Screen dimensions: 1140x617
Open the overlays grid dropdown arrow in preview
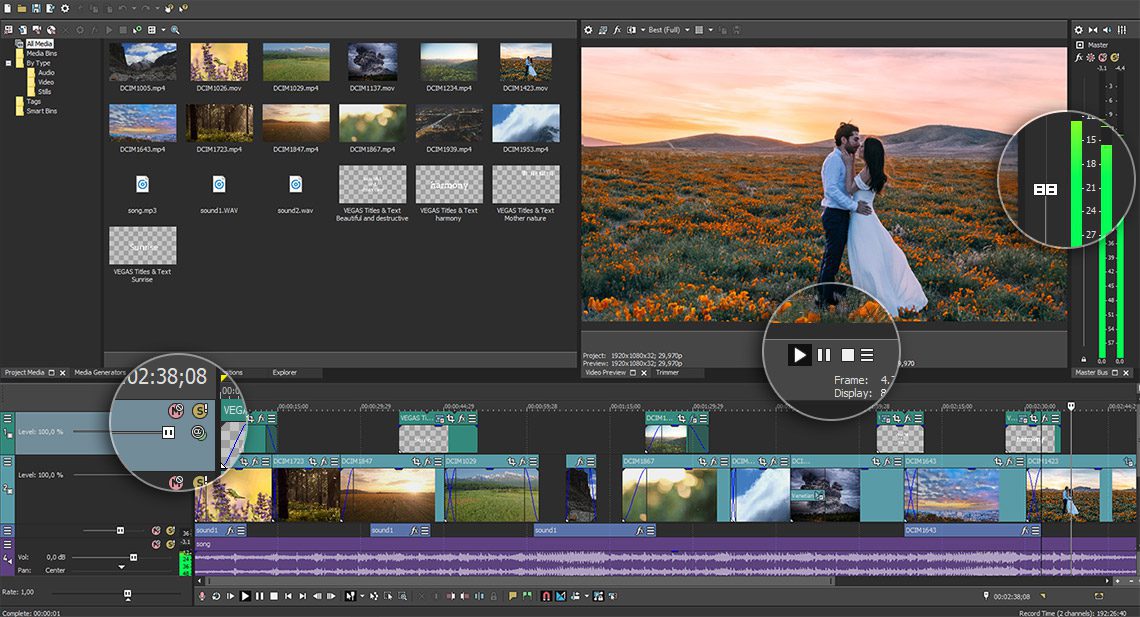(x=711, y=30)
